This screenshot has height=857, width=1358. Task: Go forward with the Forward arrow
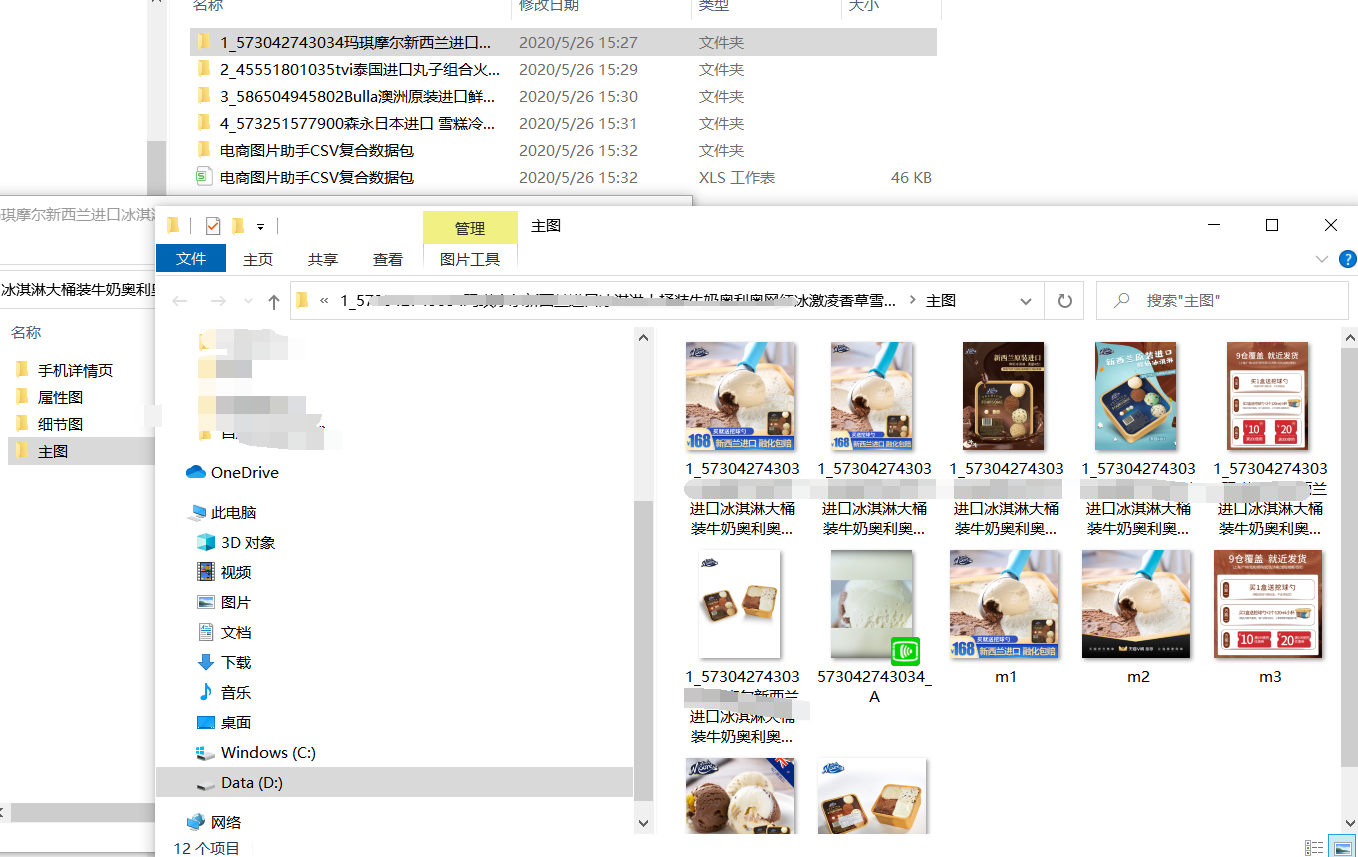click(x=217, y=301)
